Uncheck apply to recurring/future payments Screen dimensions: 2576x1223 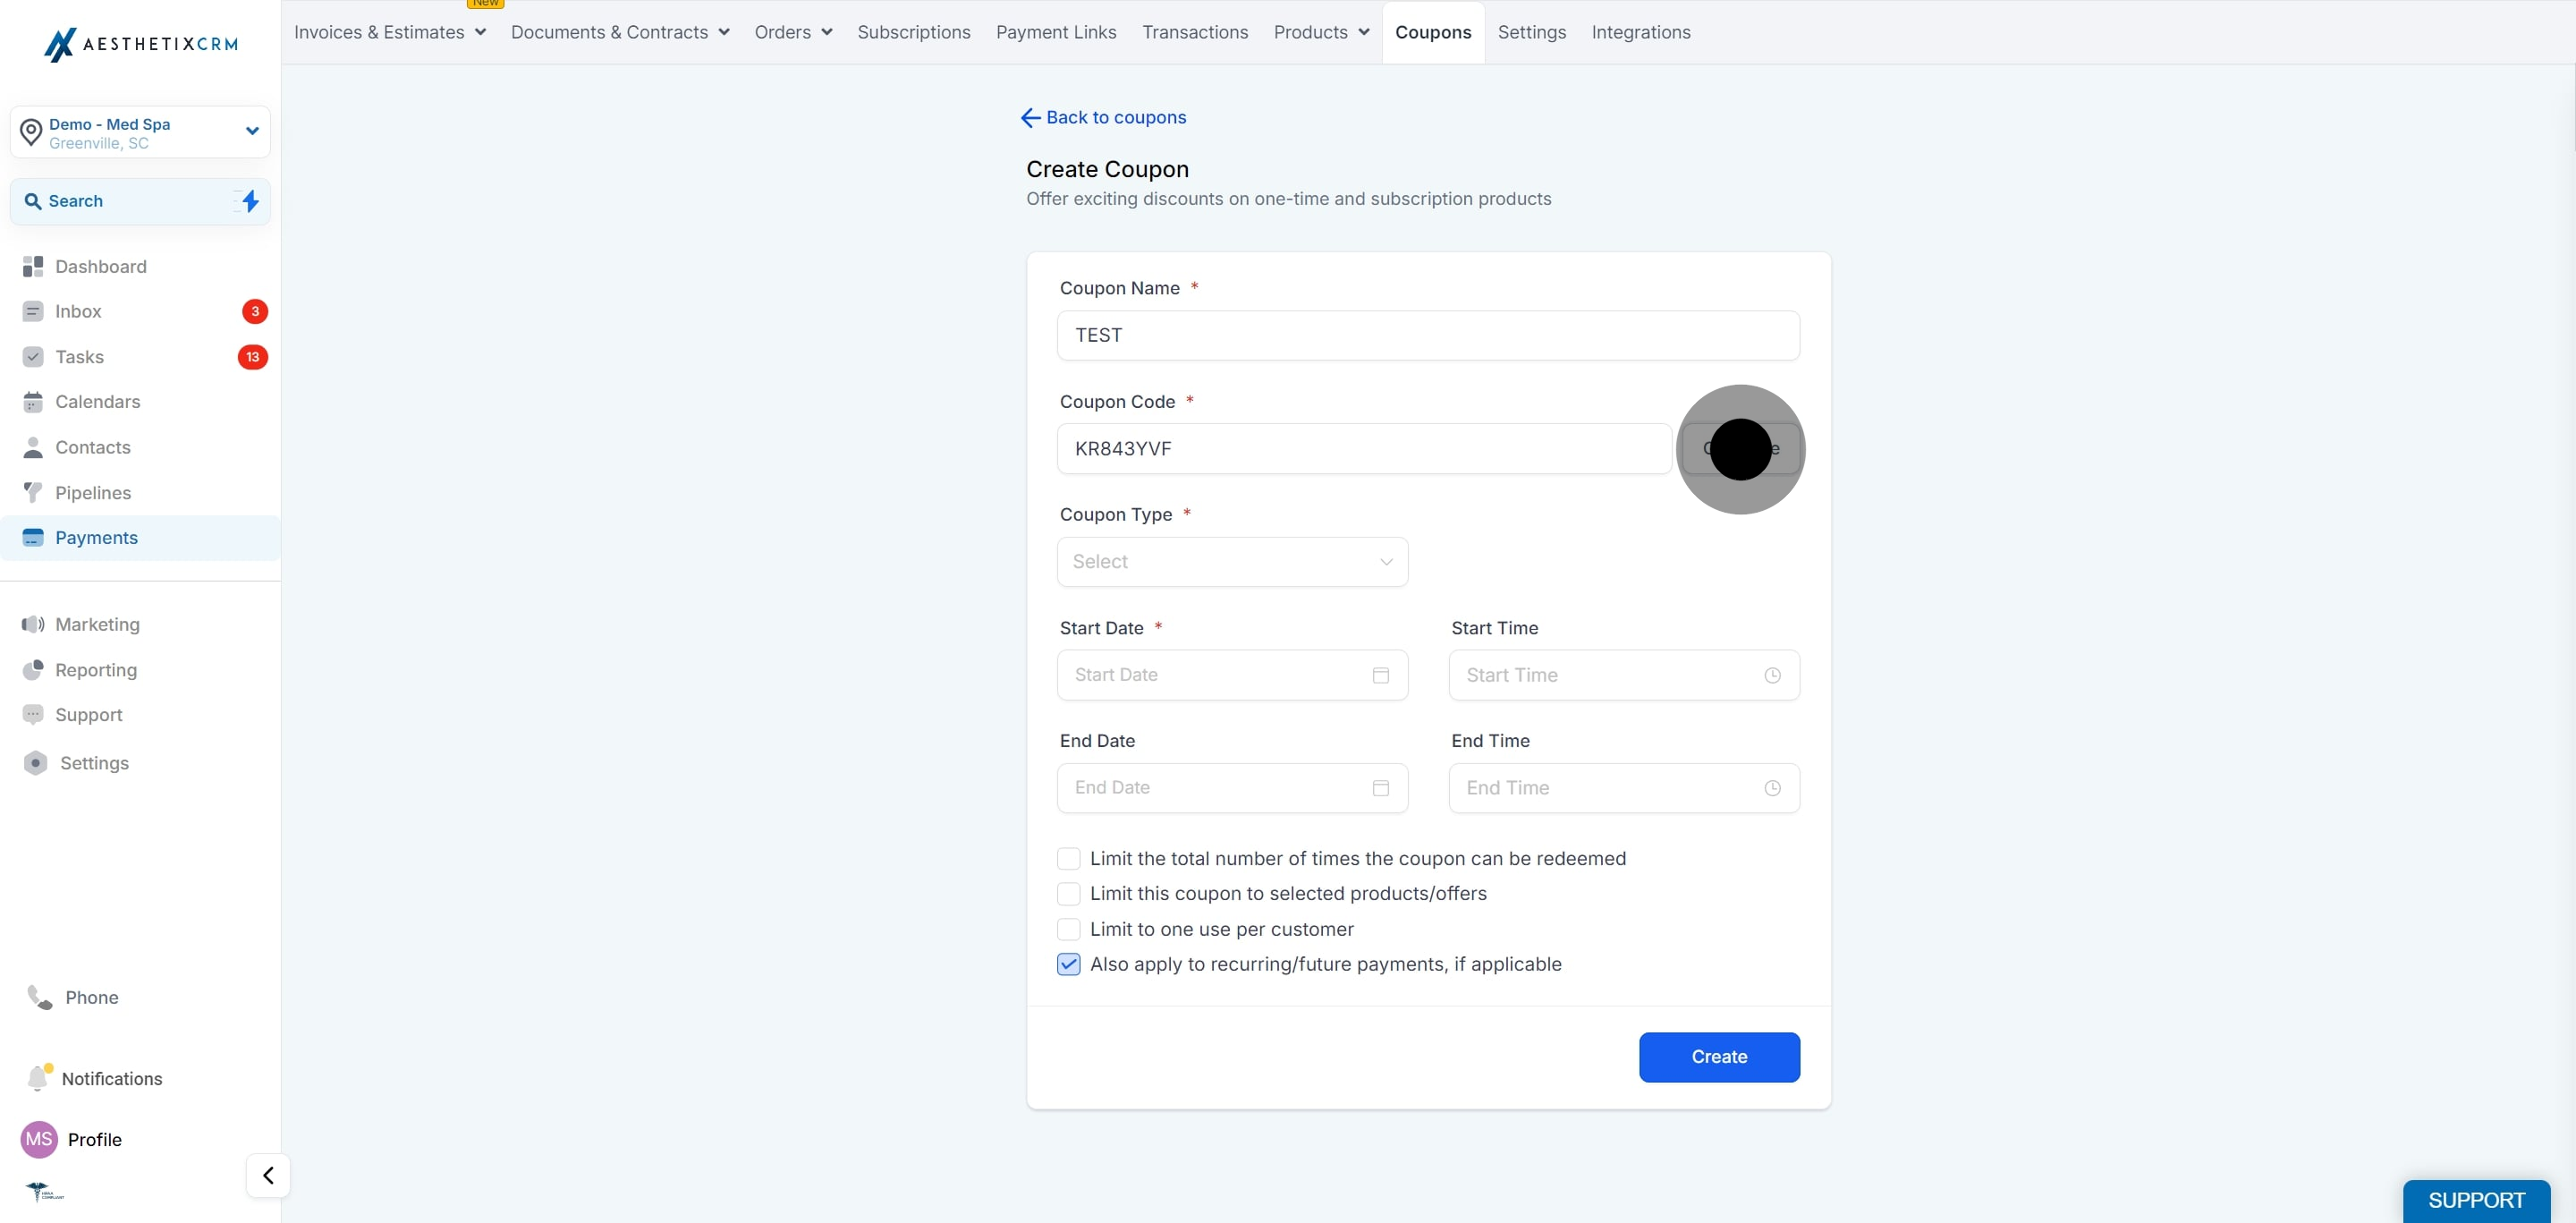click(x=1068, y=964)
